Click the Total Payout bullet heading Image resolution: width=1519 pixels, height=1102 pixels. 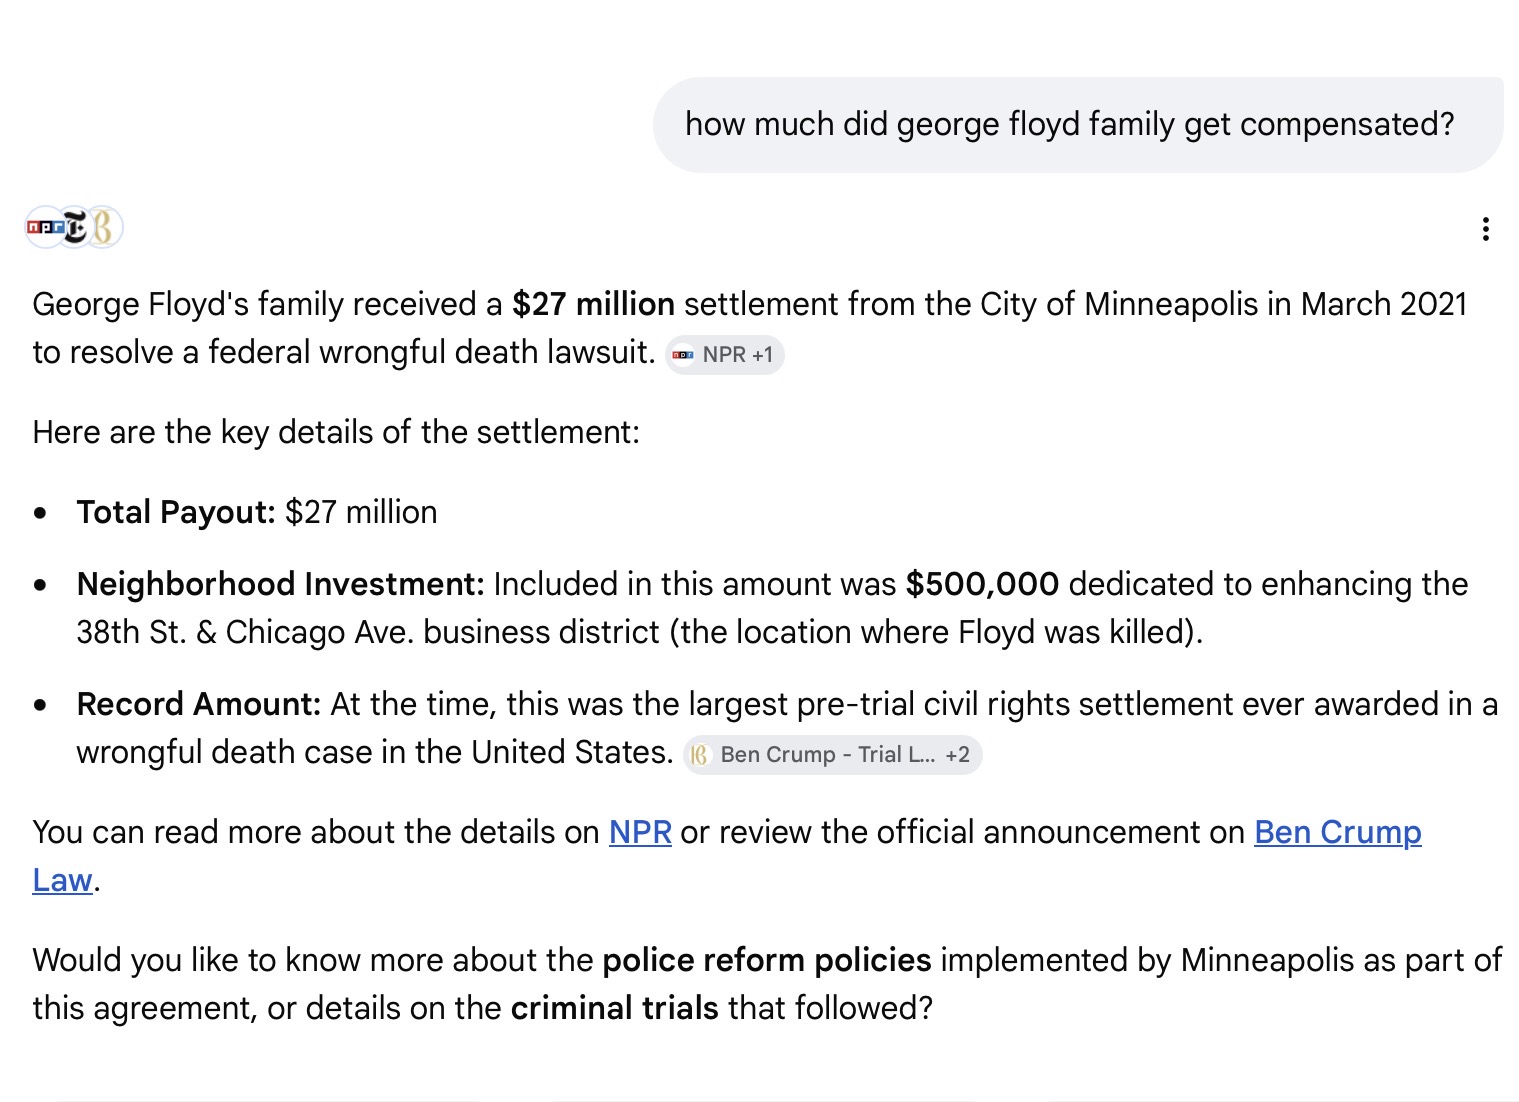[x=176, y=512]
